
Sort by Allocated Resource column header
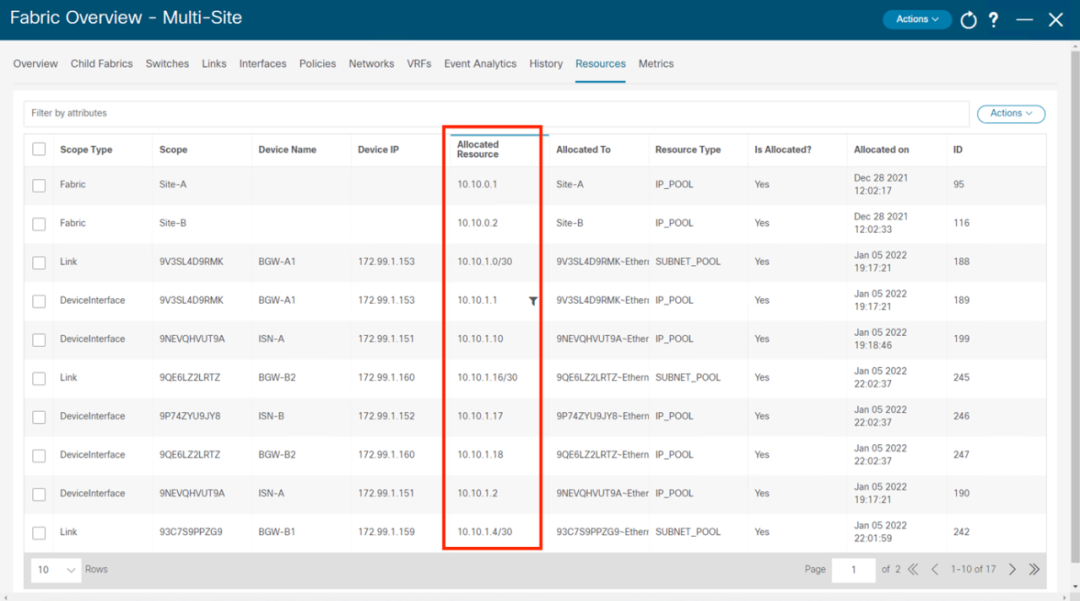pyautogui.click(x=477, y=149)
